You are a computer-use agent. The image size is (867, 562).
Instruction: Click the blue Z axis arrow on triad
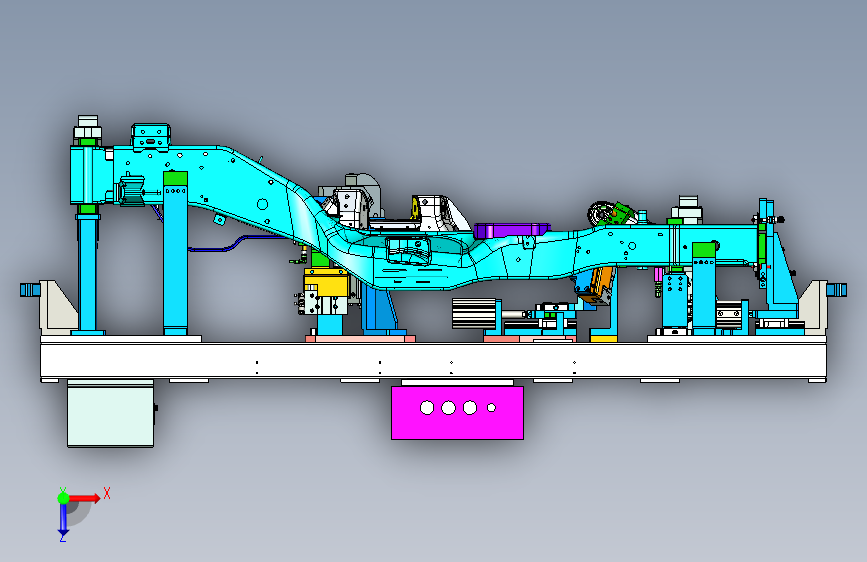[x=63, y=519]
